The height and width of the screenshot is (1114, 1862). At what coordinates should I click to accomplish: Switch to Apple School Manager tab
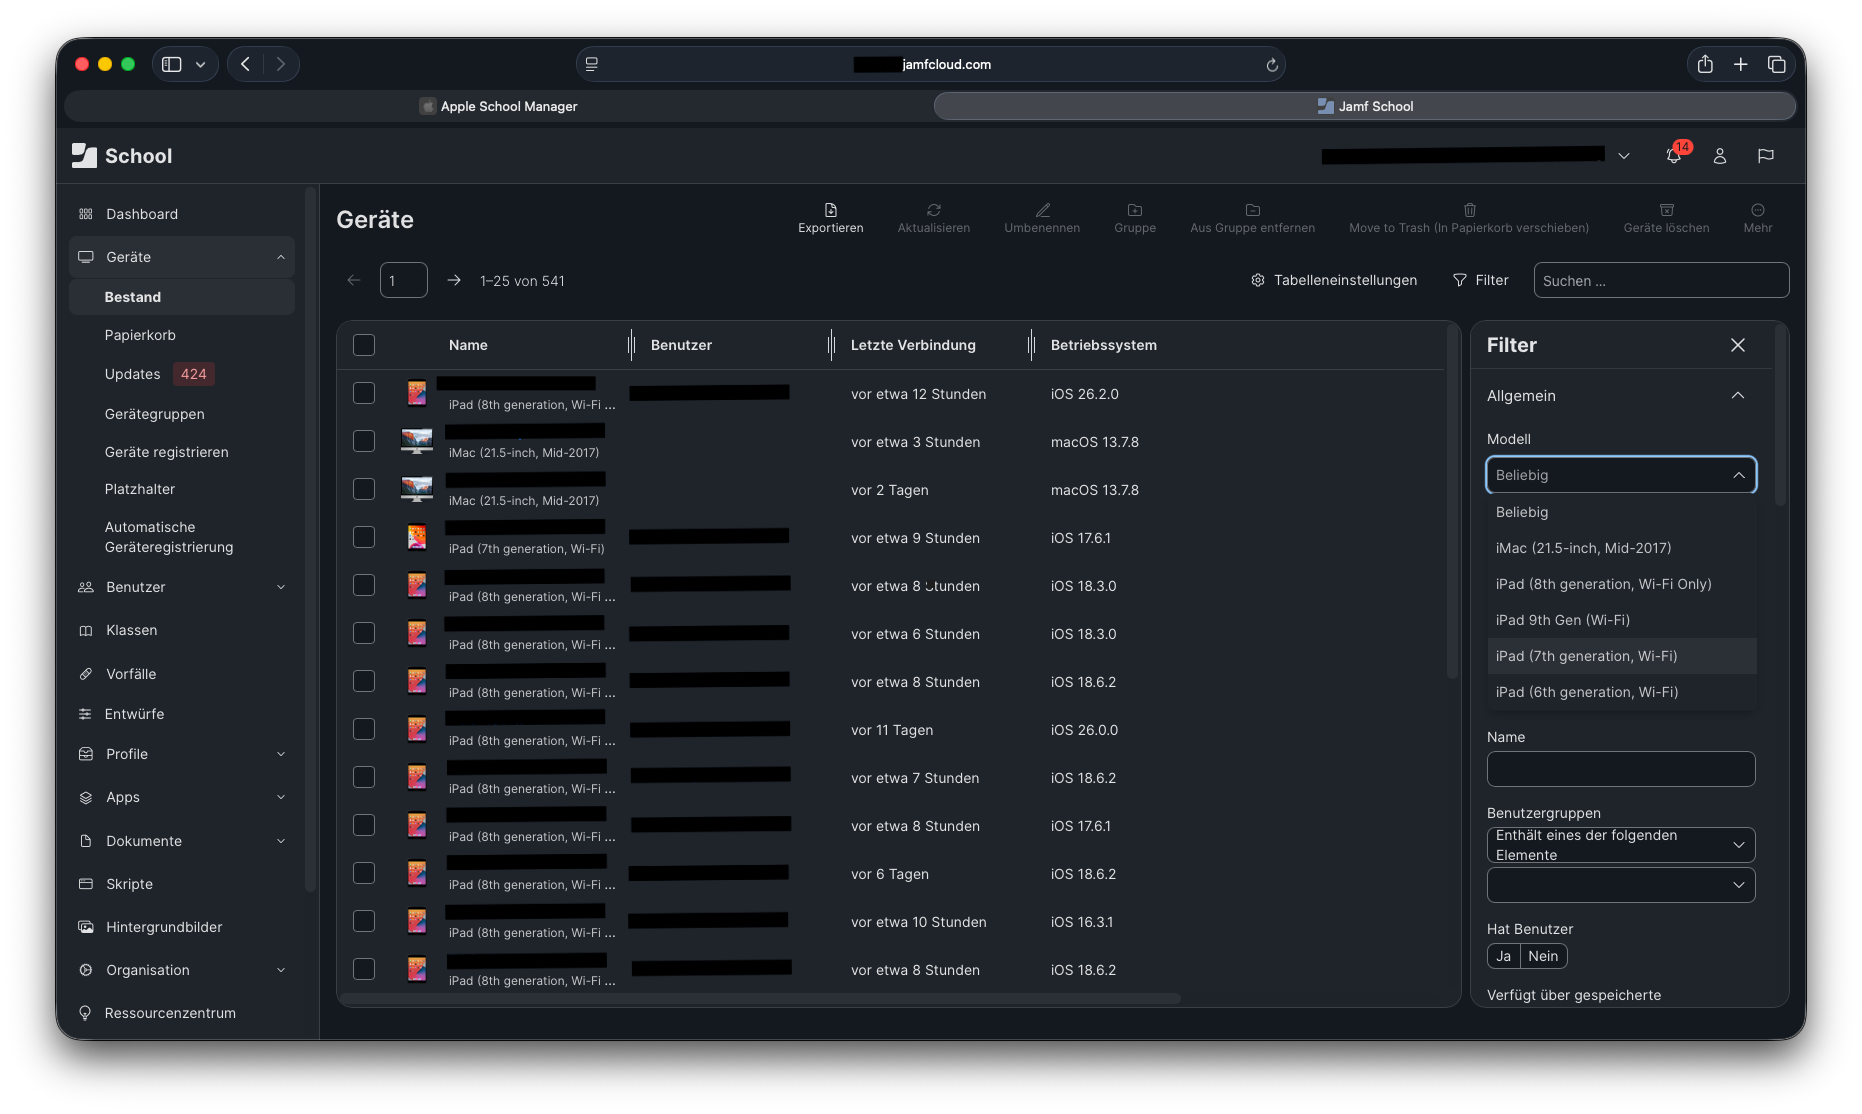click(498, 106)
